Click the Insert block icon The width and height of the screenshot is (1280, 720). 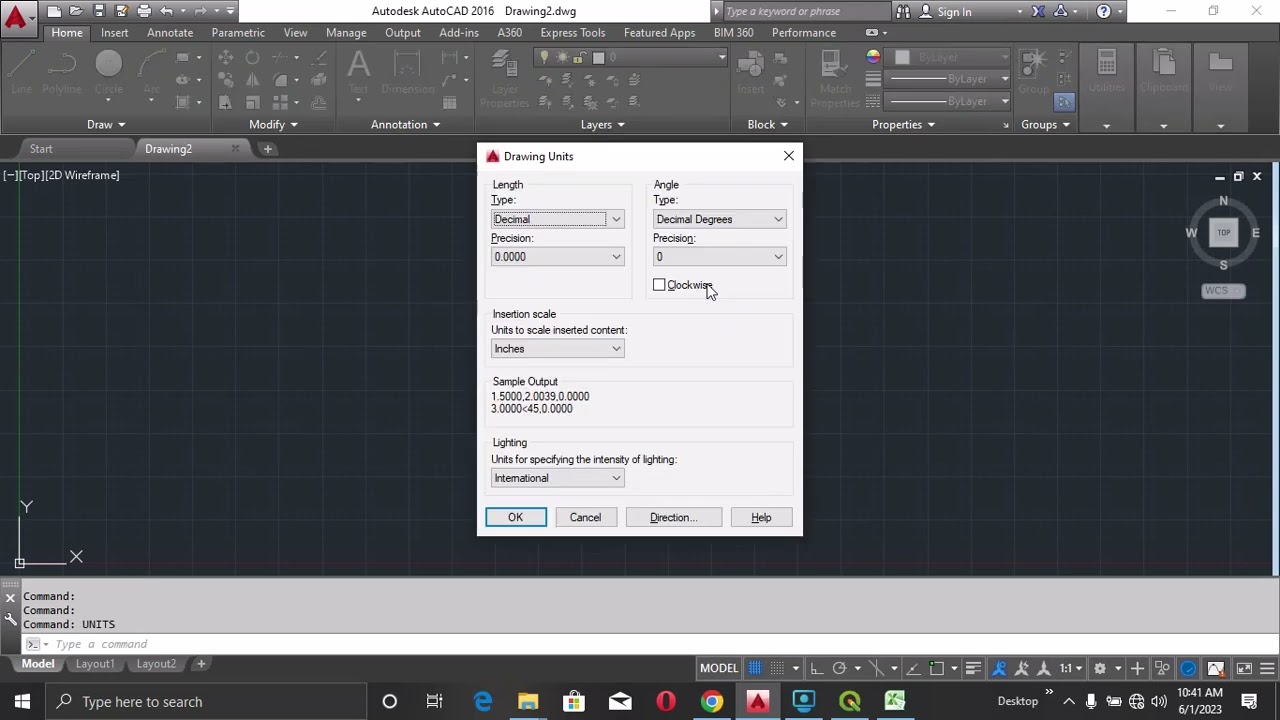(751, 72)
